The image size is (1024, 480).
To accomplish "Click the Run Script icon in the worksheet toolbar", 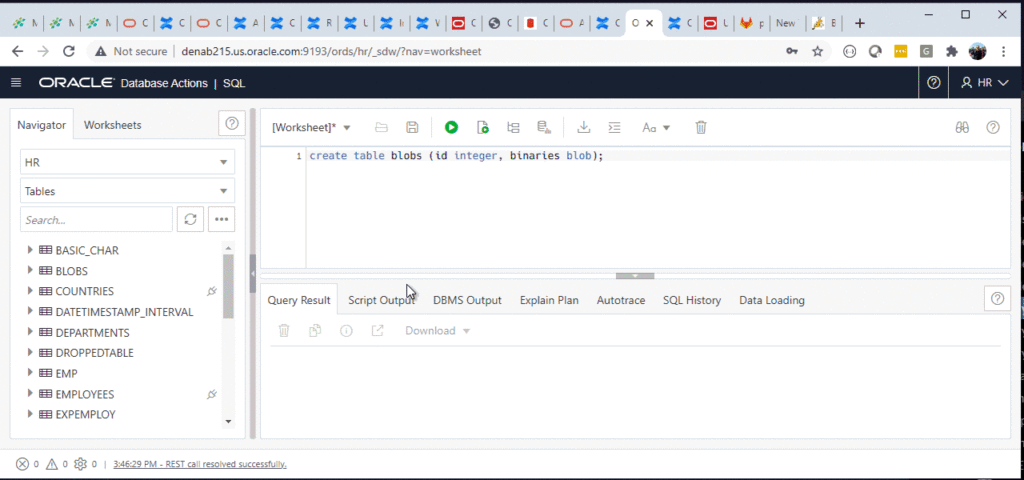I will pos(483,127).
